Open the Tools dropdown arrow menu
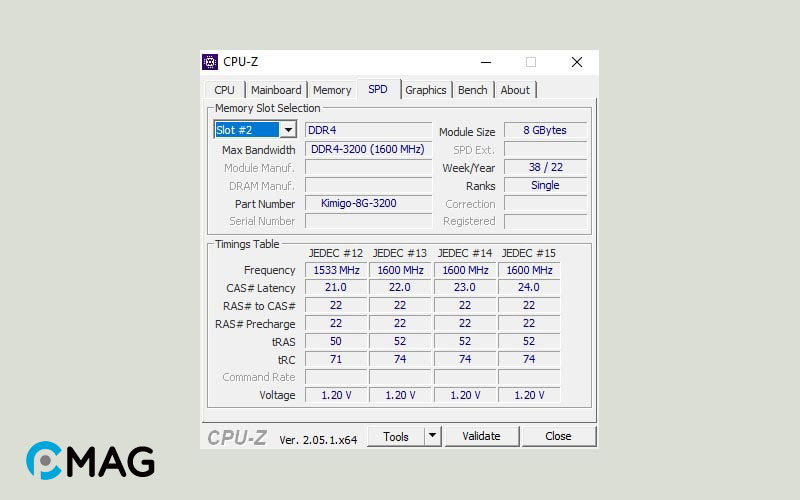The width and height of the screenshot is (800, 500). click(432, 436)
